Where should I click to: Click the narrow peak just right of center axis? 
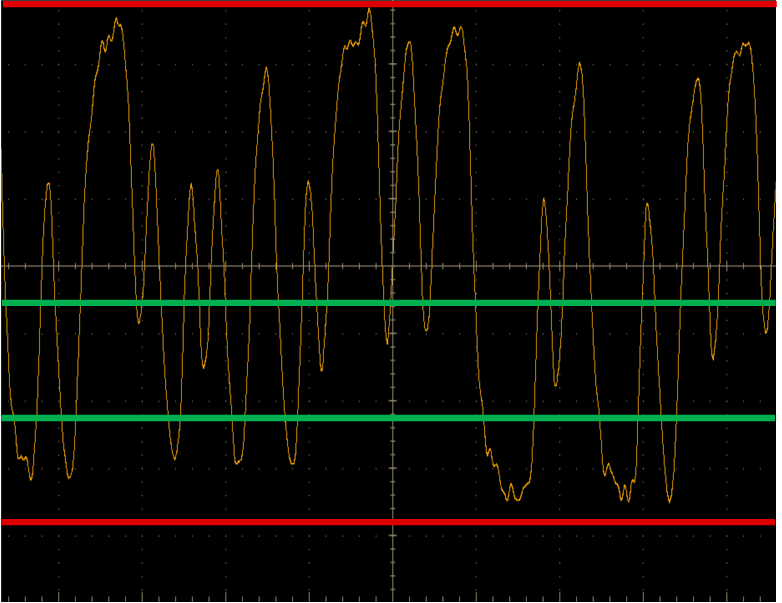(409, 43)
